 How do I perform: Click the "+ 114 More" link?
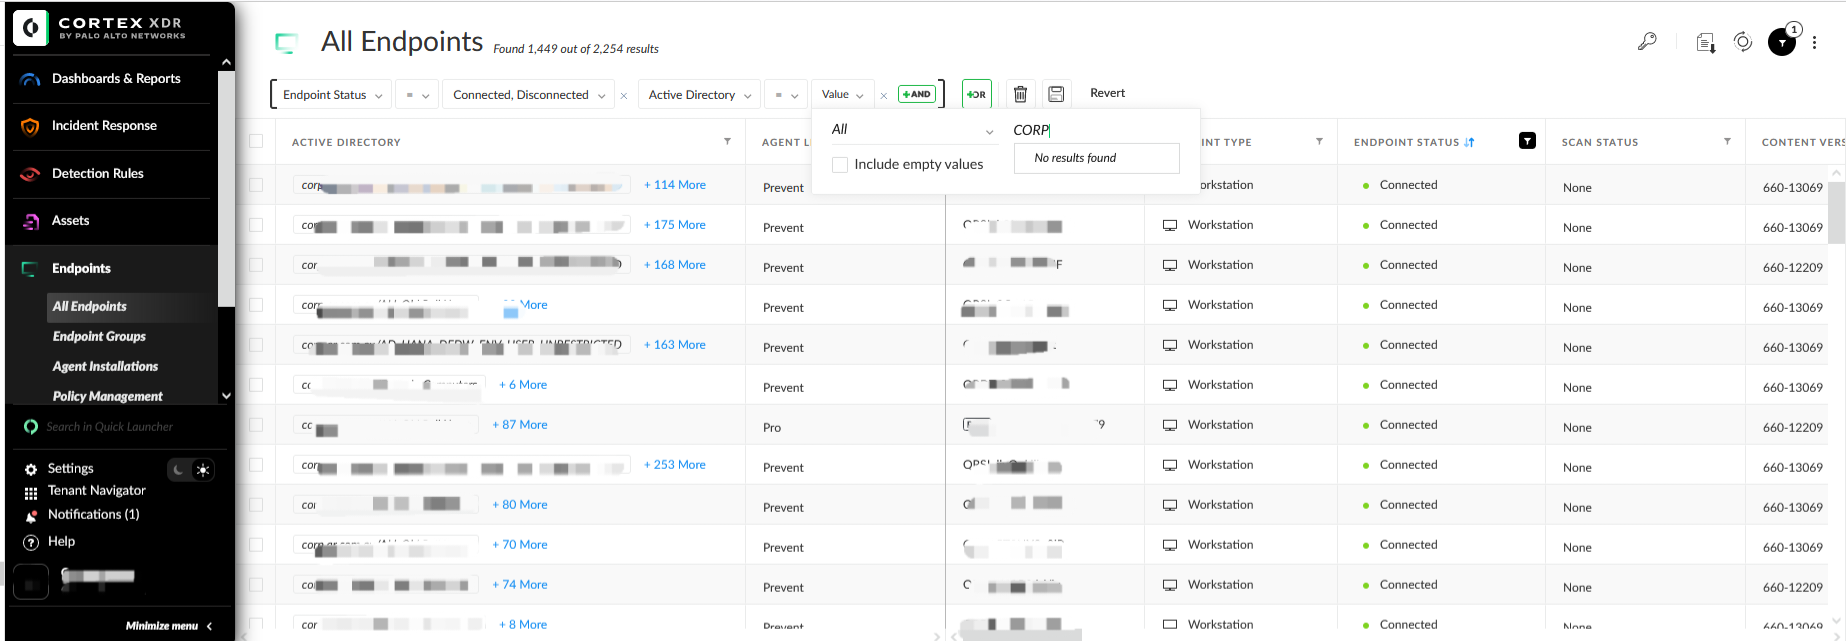pos(675,185)
